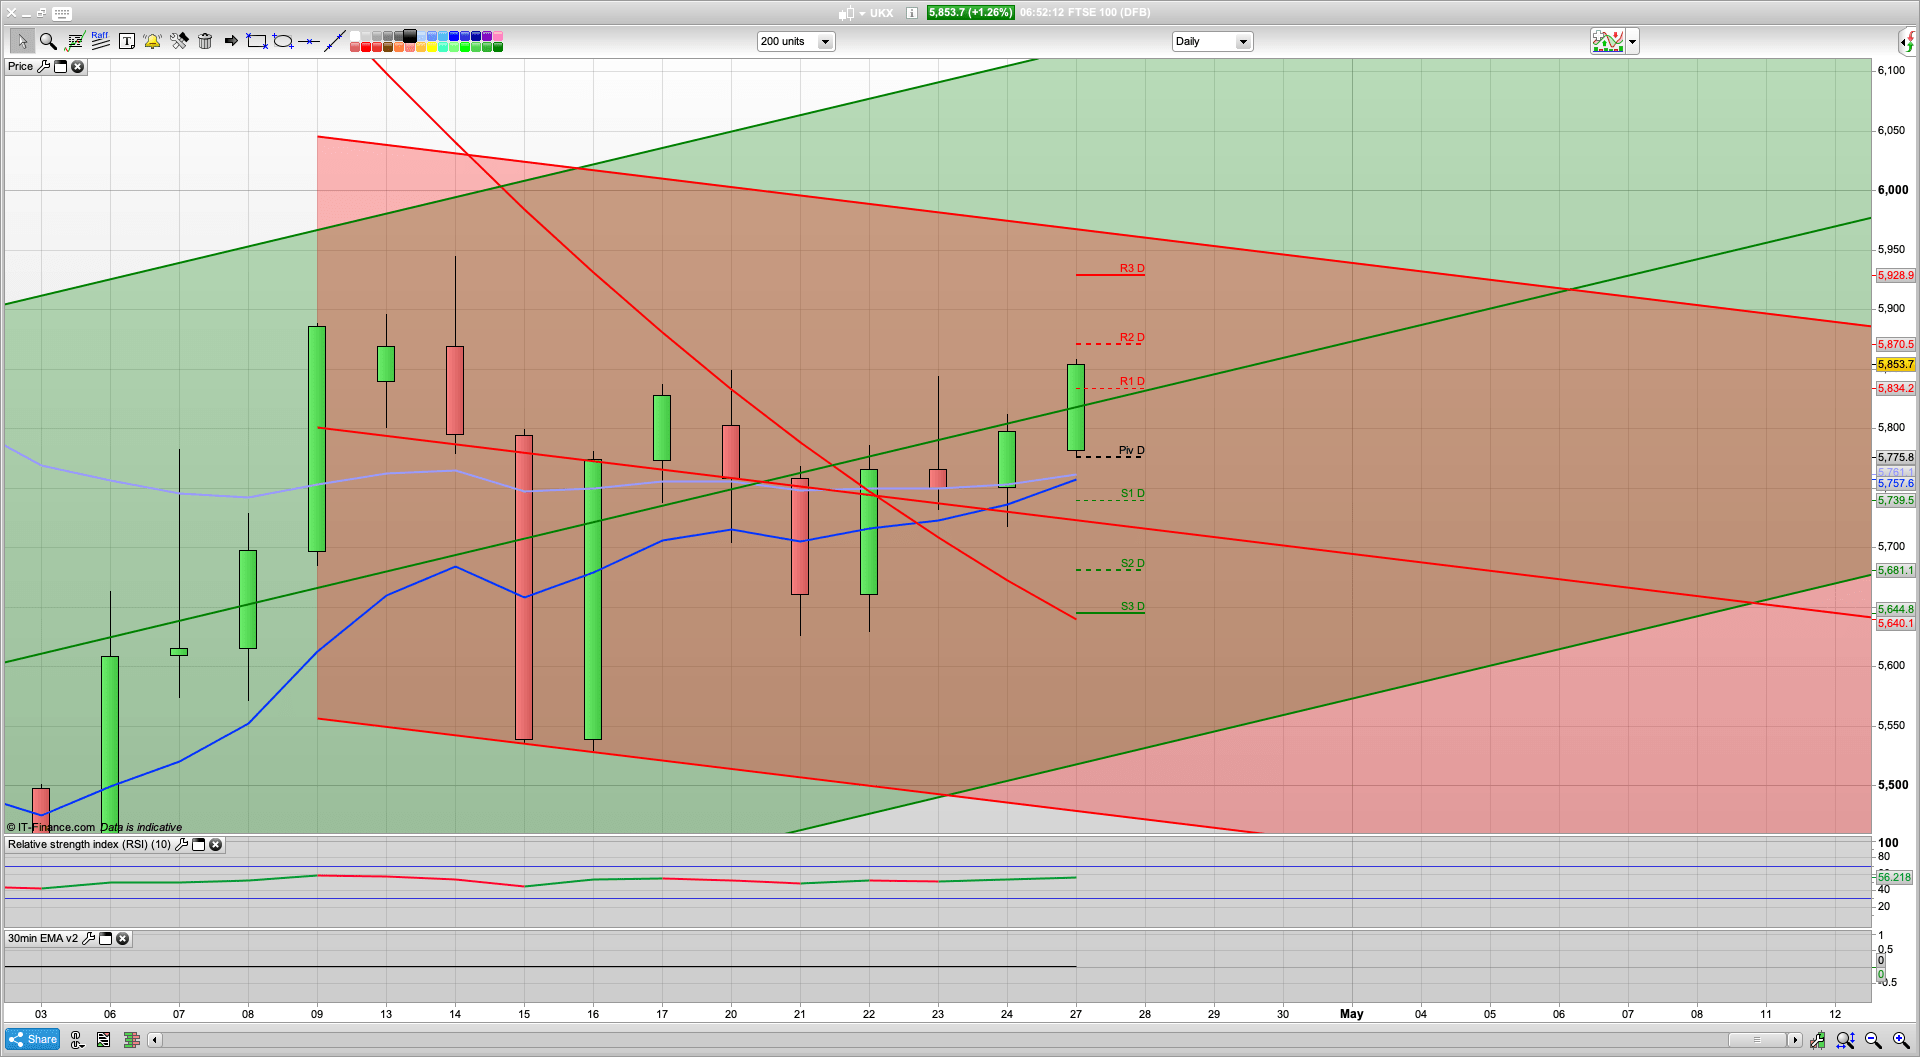Expand the Daily timeframe dropdown

point(1242,42)
